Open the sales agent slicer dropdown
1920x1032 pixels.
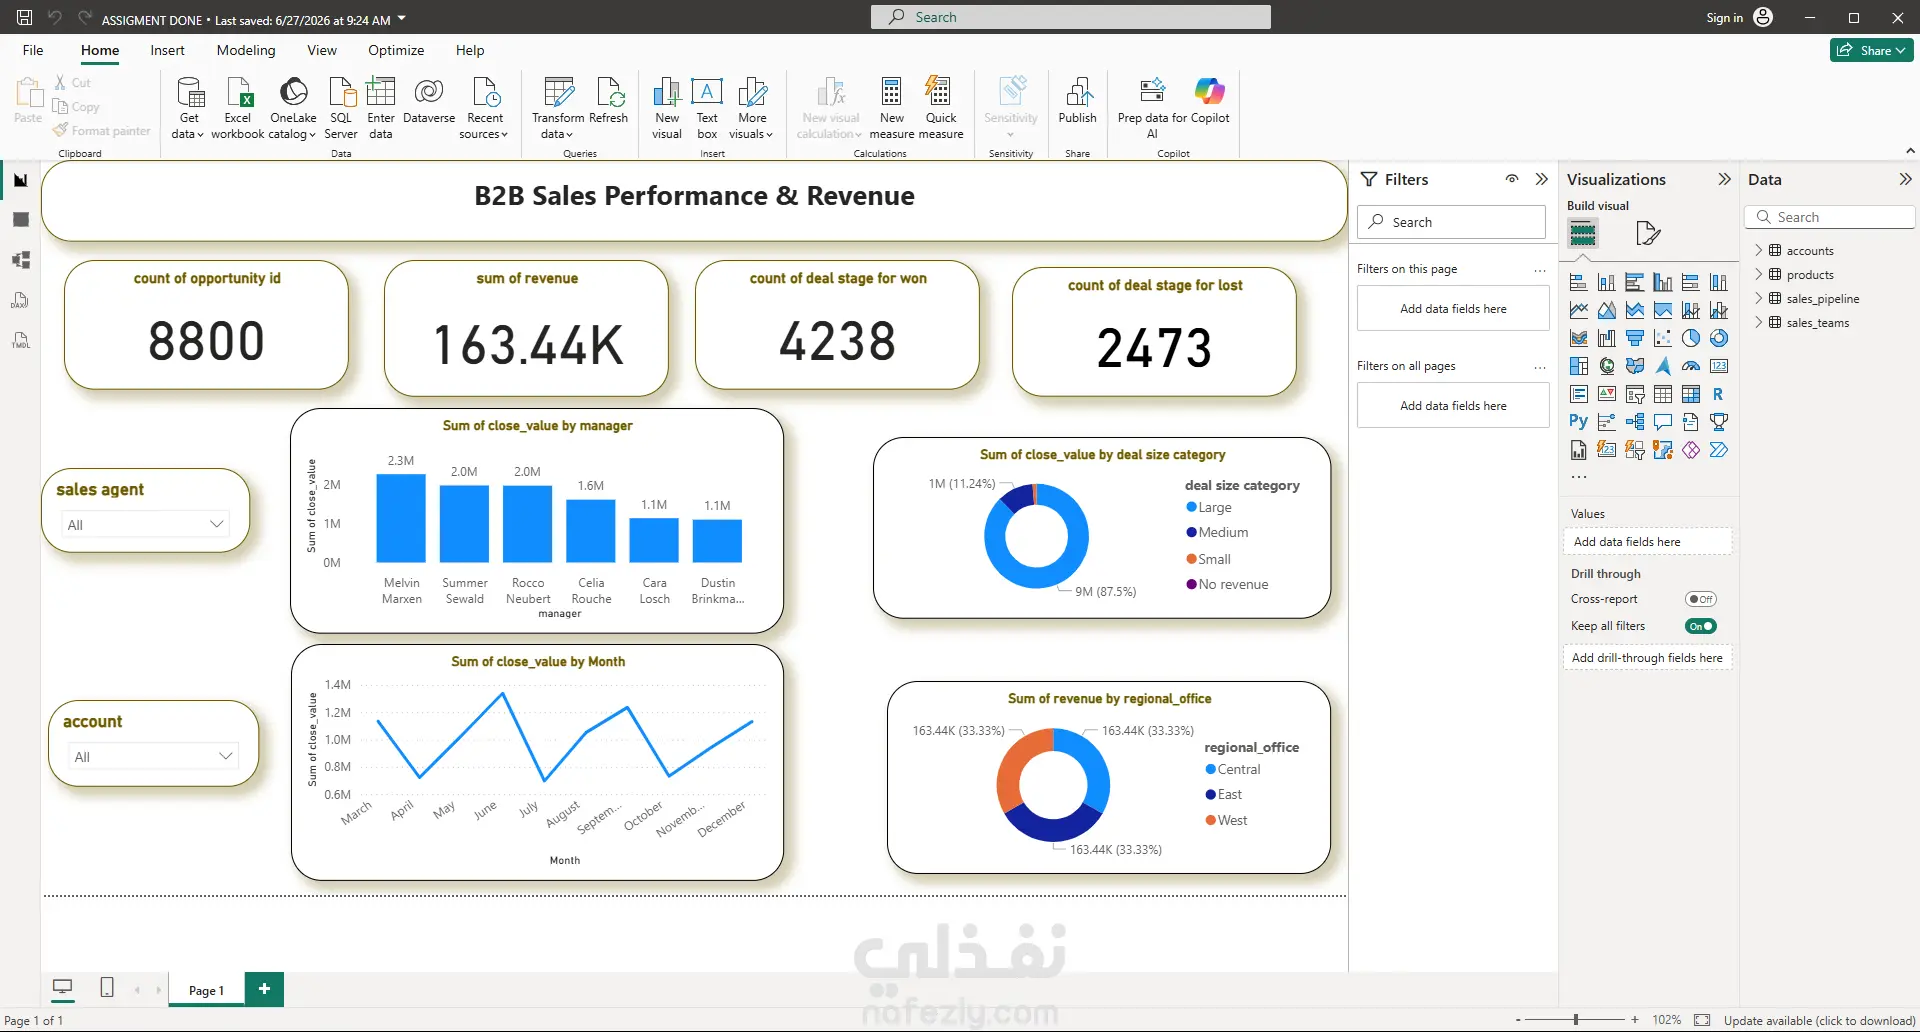pyautogui.click(x=146, y=524)
